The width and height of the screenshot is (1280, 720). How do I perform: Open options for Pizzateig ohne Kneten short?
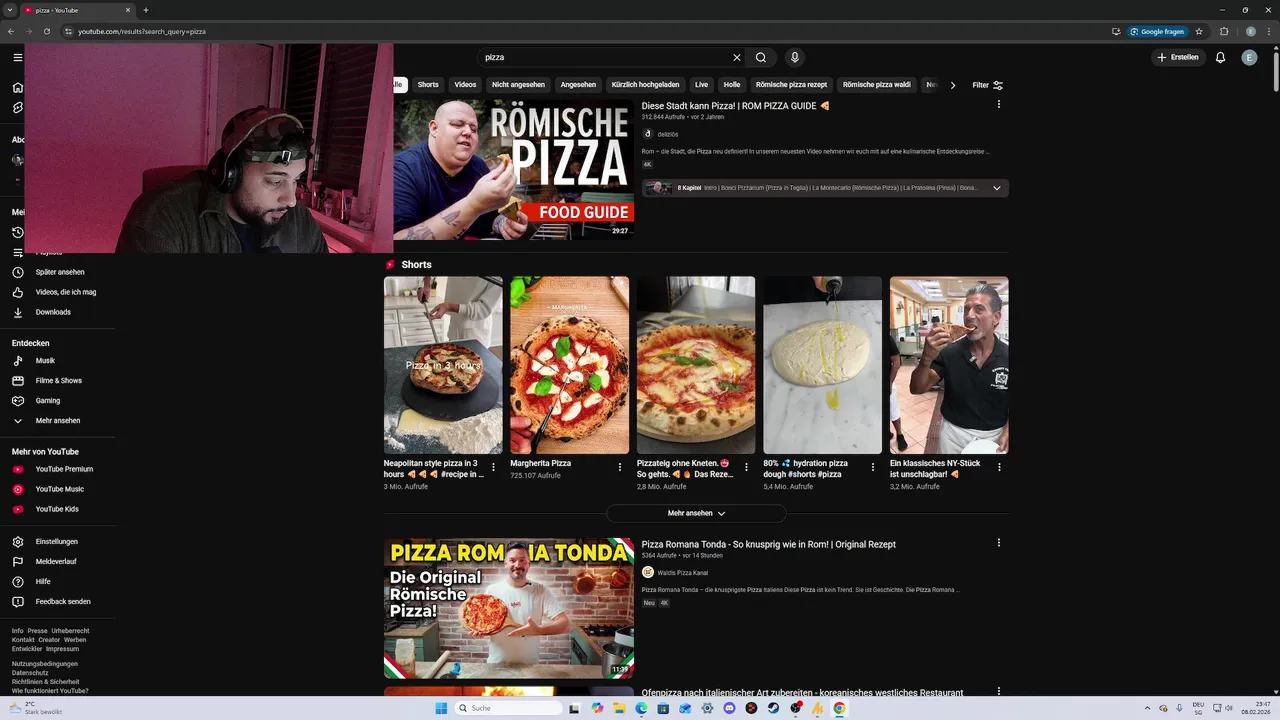(x=746, y=467)
